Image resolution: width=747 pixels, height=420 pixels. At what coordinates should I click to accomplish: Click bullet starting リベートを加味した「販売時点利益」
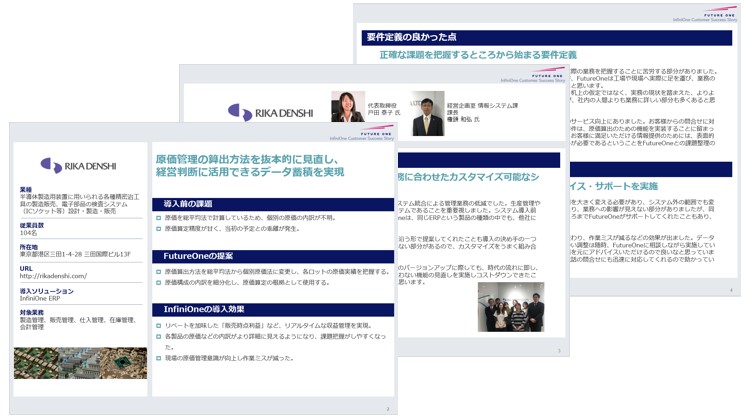point(268,326)
